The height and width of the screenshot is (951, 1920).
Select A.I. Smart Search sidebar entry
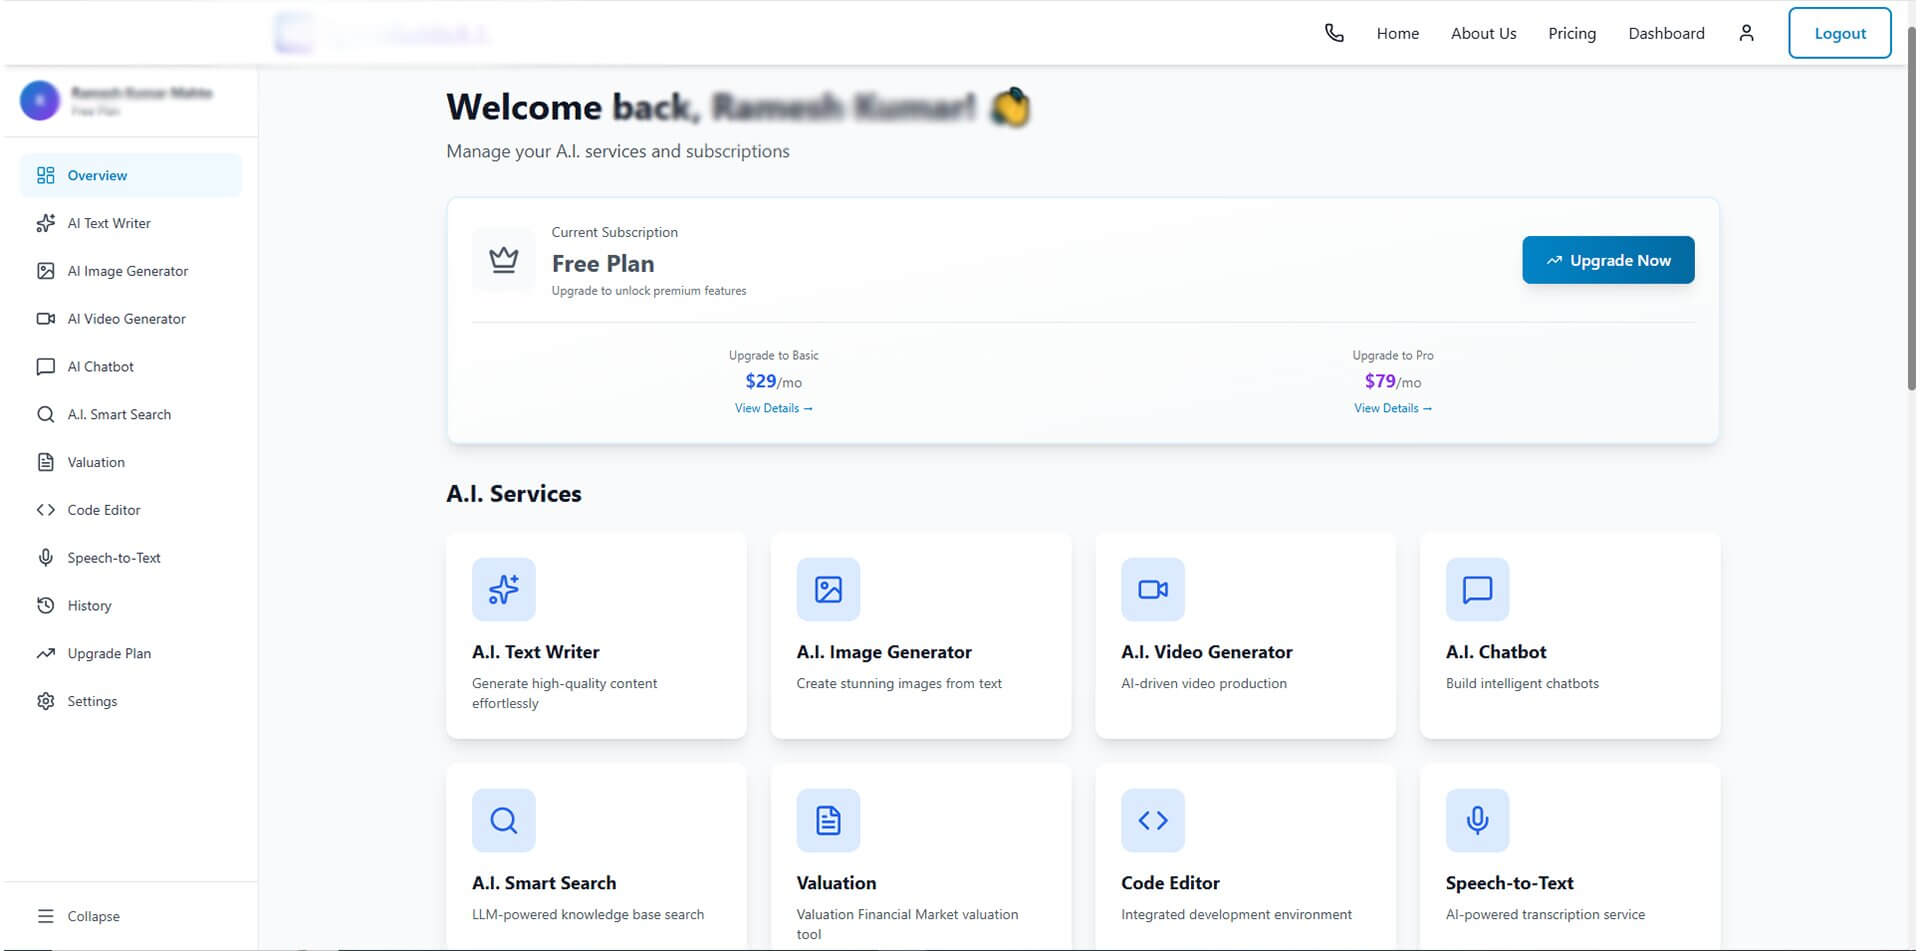click(130, 414)
